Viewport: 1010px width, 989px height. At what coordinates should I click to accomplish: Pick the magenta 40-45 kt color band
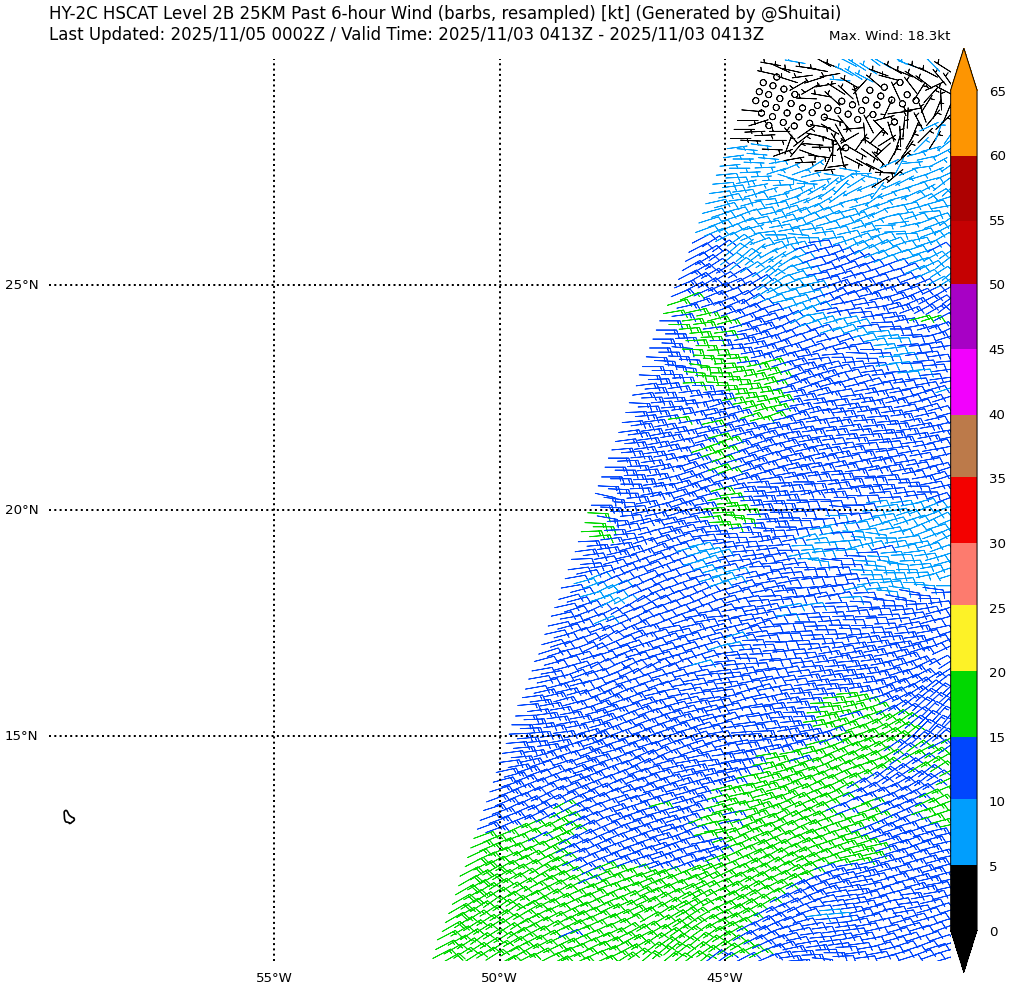point(963,382)
